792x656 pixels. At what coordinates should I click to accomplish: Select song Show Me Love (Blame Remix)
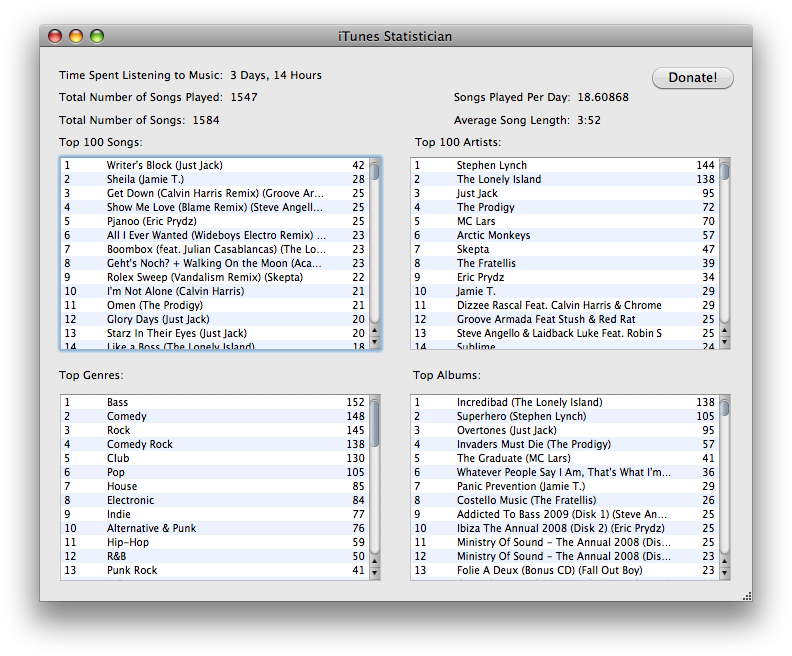pyautogui.click(x=215, y=207)
